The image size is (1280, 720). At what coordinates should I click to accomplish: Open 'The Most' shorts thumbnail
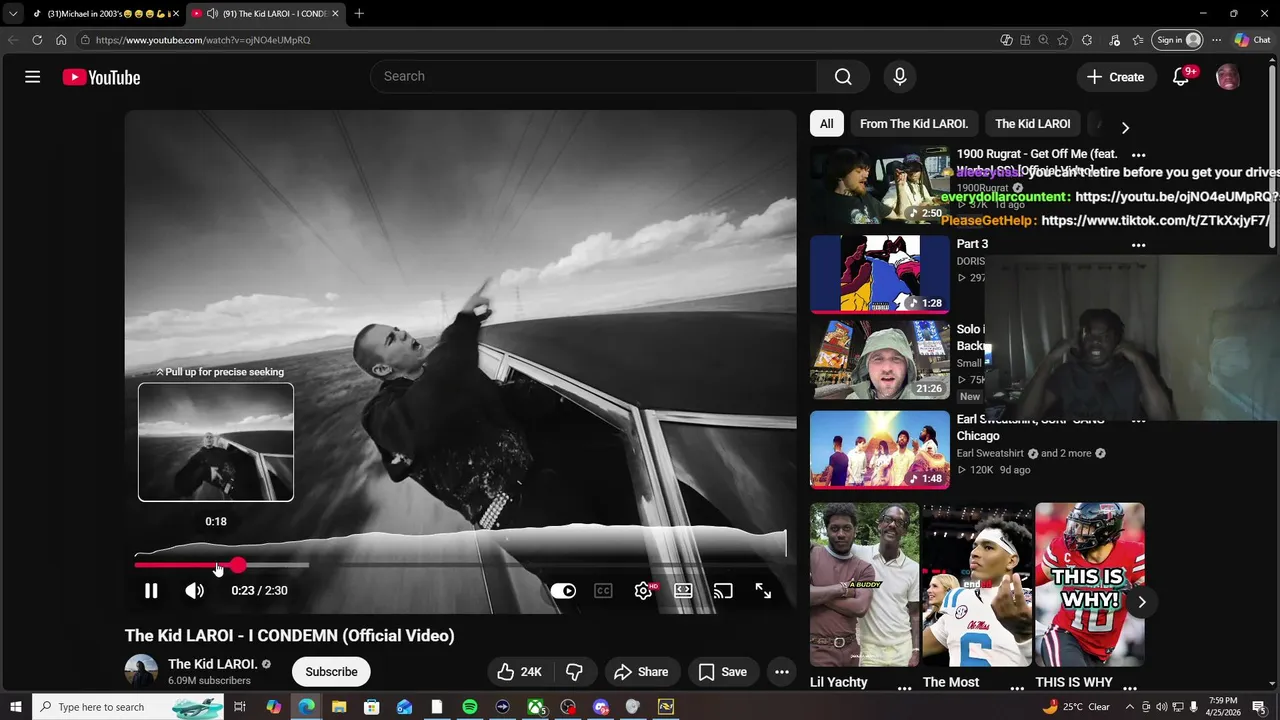tap(977, 585)
